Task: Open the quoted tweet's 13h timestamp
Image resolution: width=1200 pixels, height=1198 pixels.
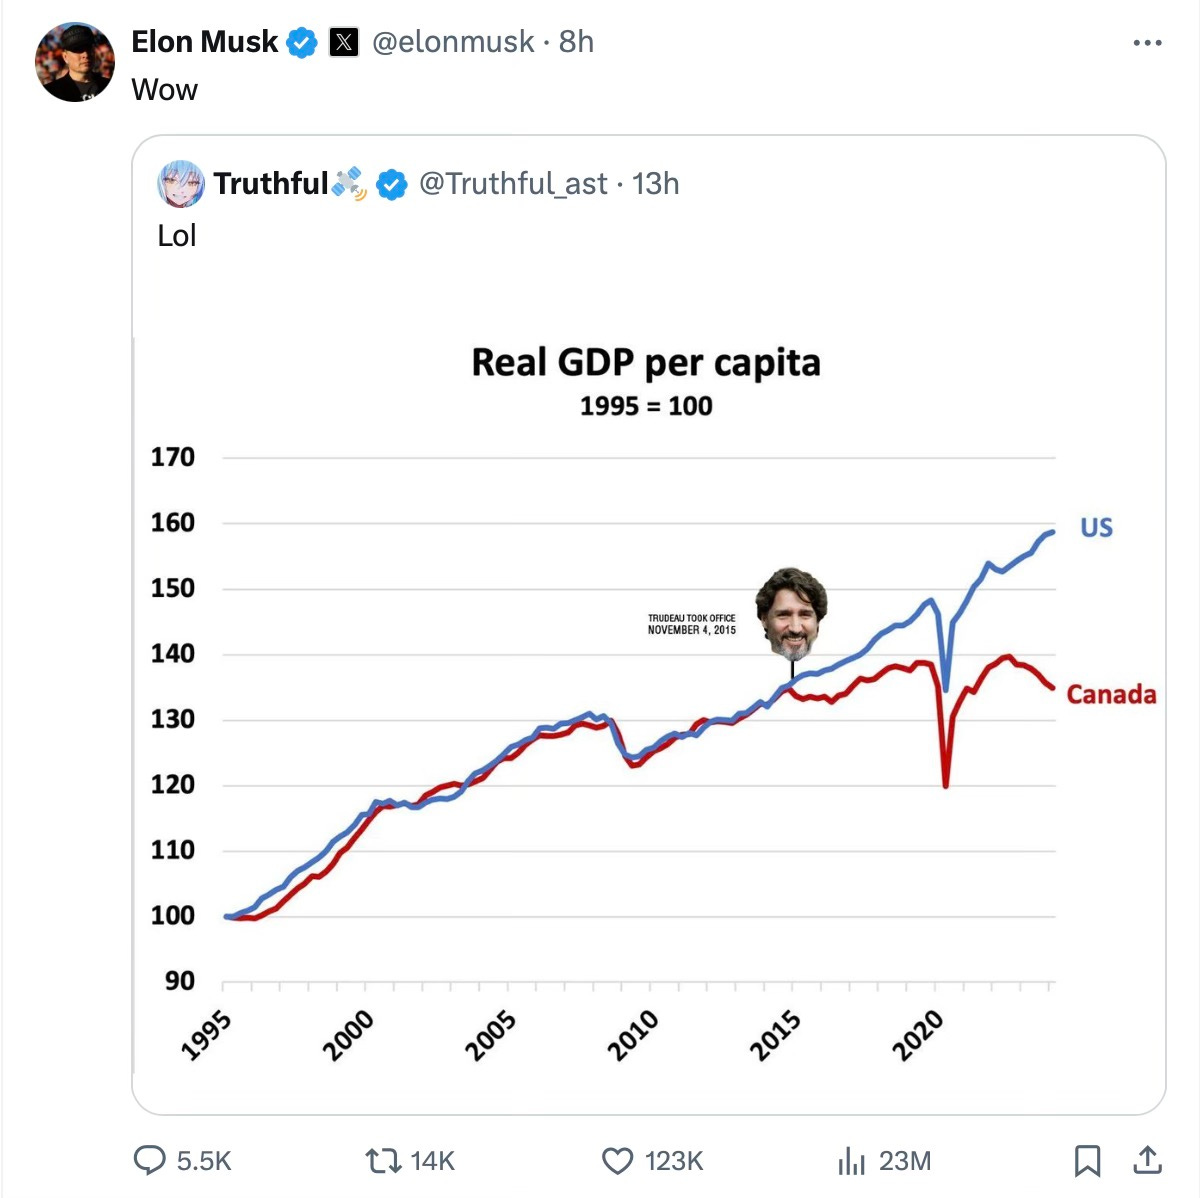Action: coord(656,184)
